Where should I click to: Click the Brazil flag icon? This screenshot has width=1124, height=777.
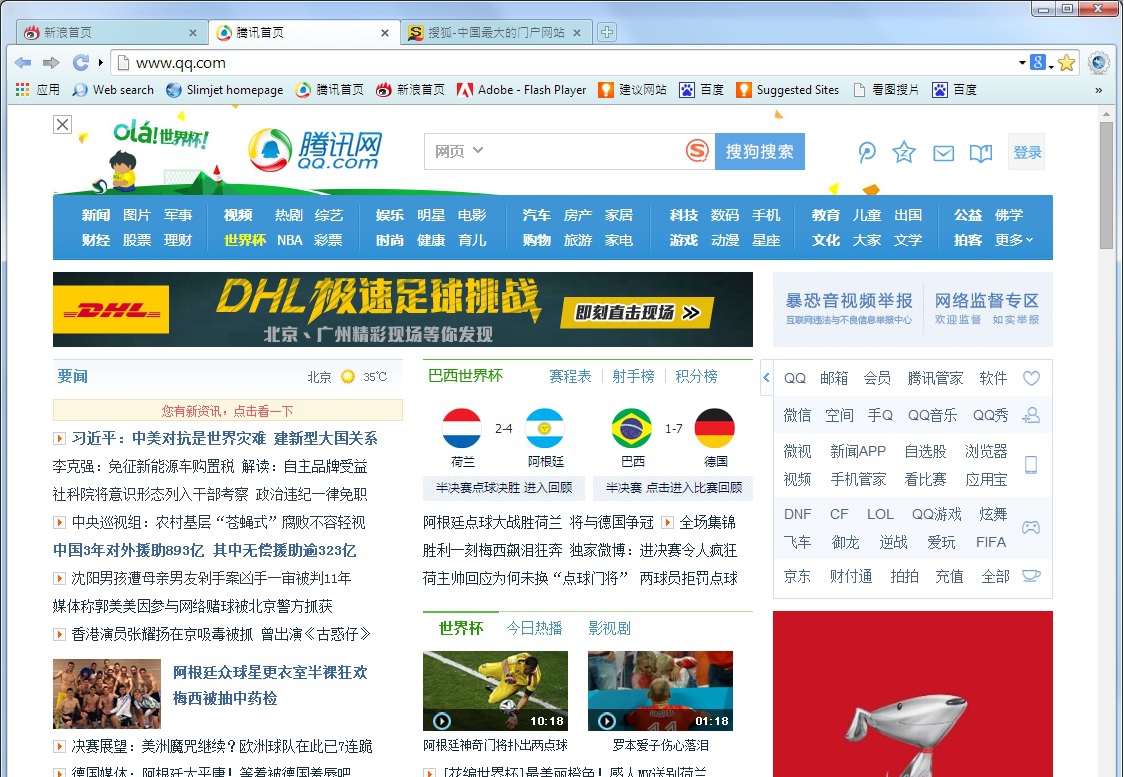click(632, 429)
